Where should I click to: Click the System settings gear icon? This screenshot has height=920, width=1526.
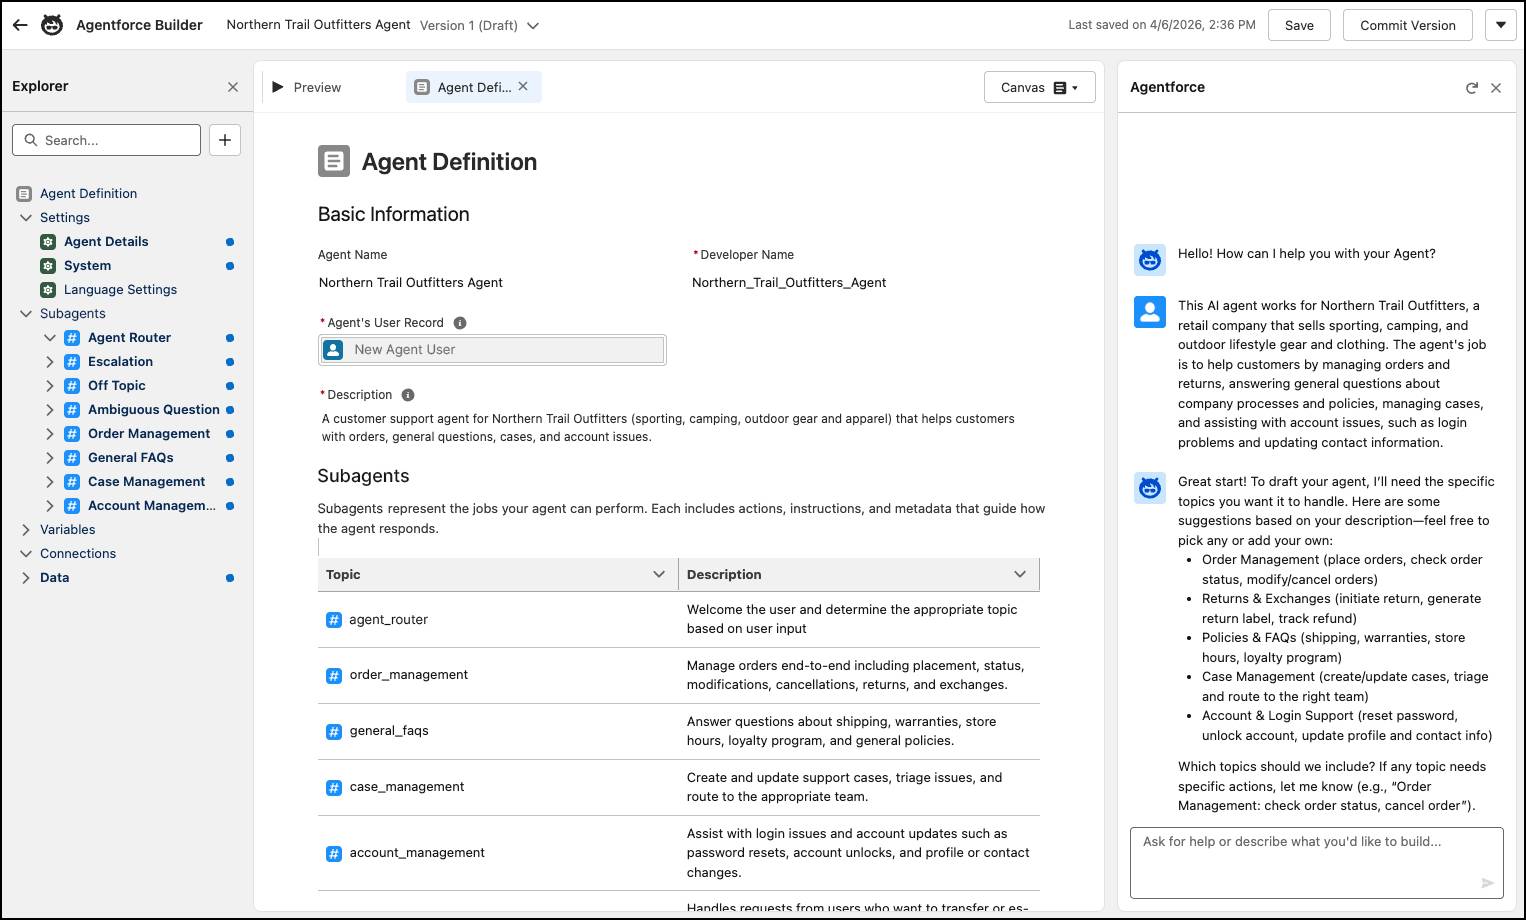[x=48, y=265]
